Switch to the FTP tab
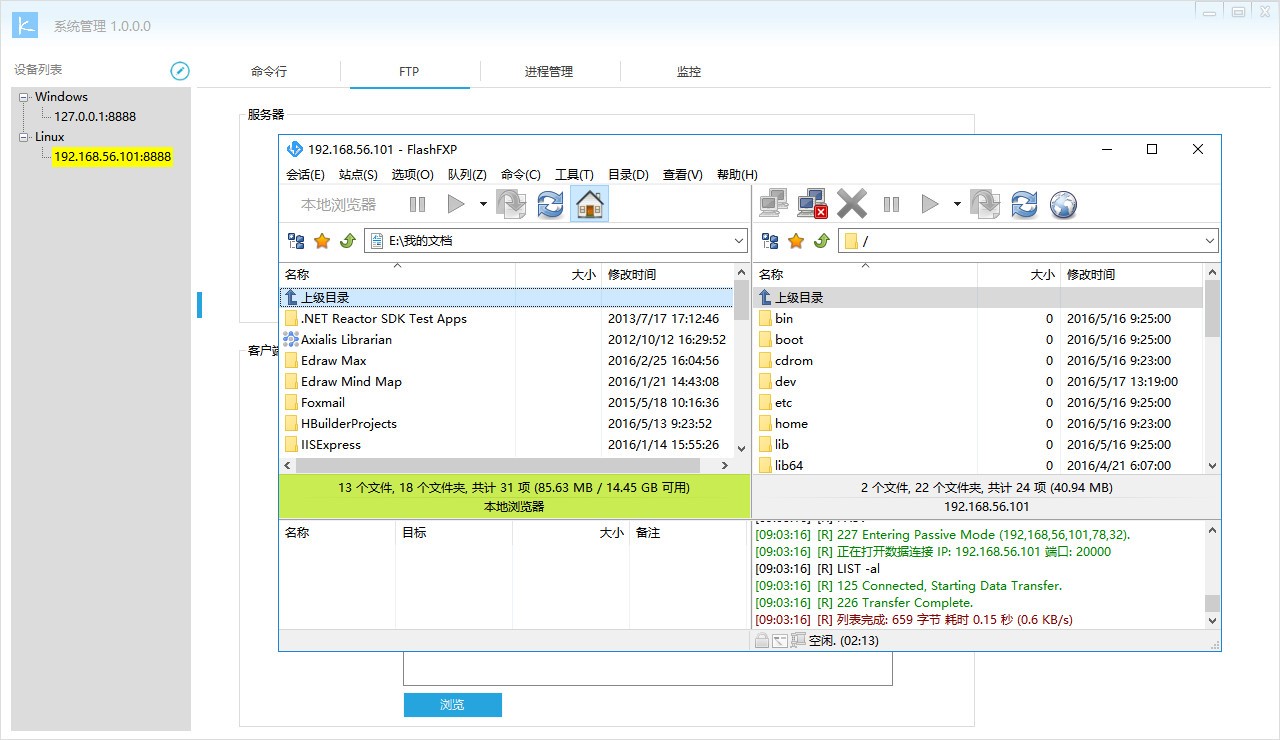The width and height of the screenshot is (1280, 740). [409, 72]
